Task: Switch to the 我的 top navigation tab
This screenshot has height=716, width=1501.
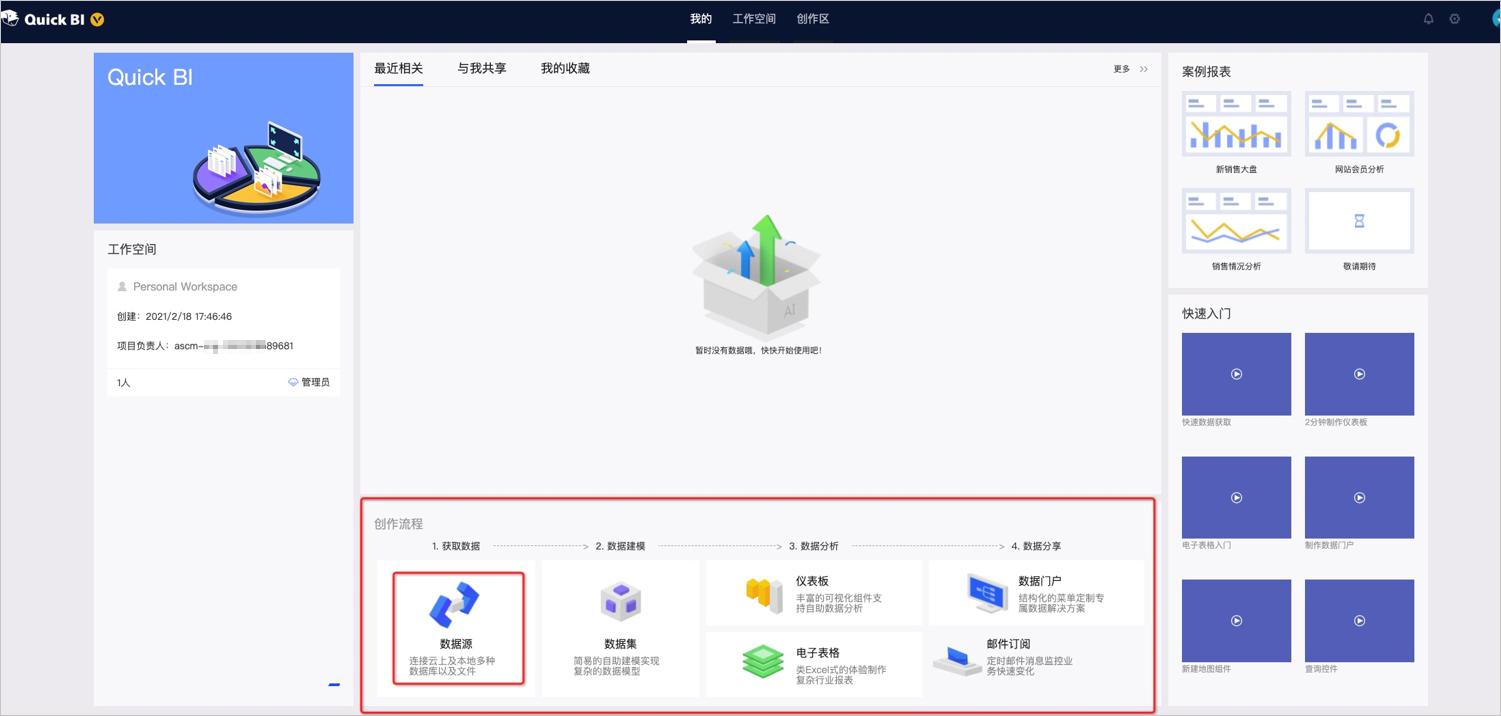Action: click(x=701, y=19)
